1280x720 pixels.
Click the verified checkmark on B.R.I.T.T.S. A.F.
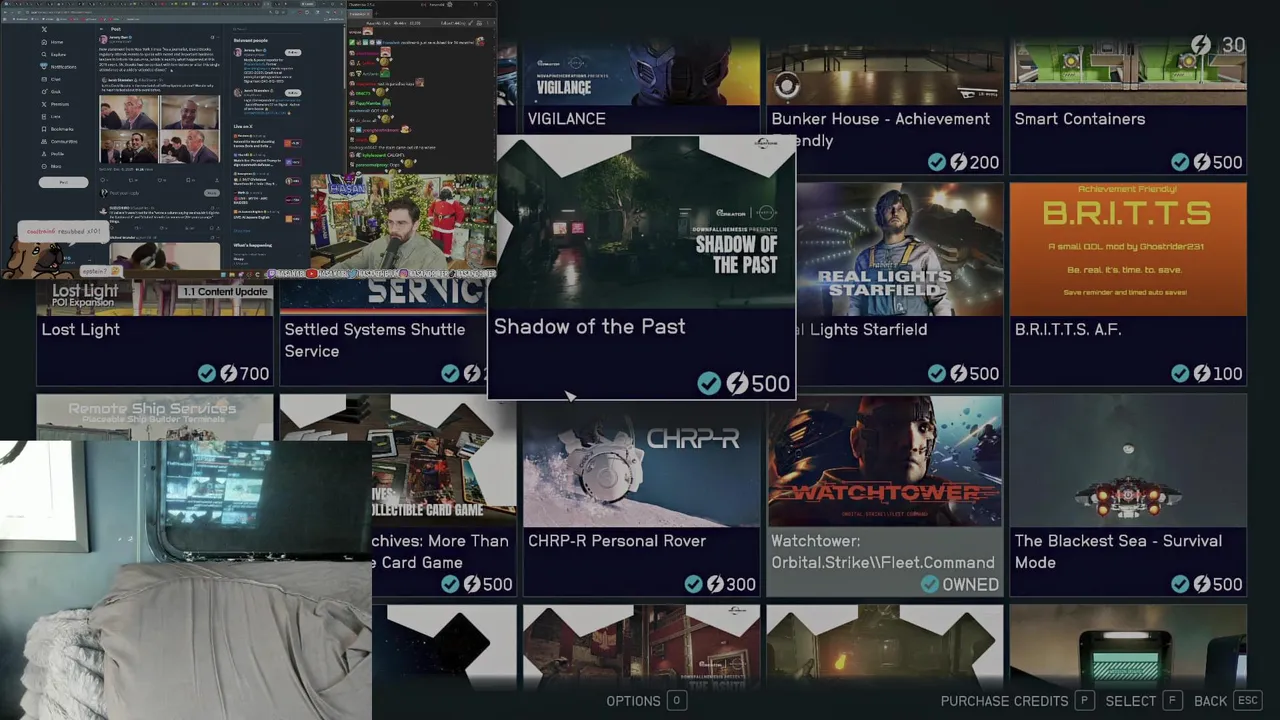tap(1180, 373)
